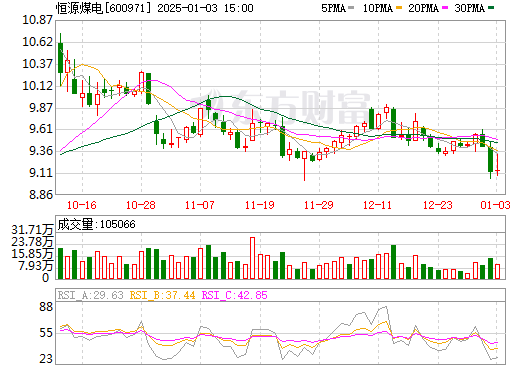Screen dimensions: 520x365
Task: Select the 12-23 date axis label
Action: coord(438,205)
